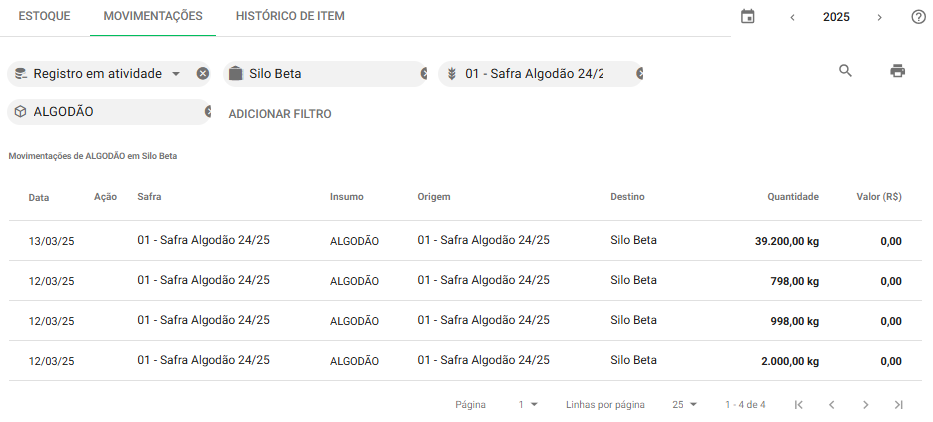Sort by the Quantidade column header
This screenshot has width=933, height=422.
pos(792,197)
